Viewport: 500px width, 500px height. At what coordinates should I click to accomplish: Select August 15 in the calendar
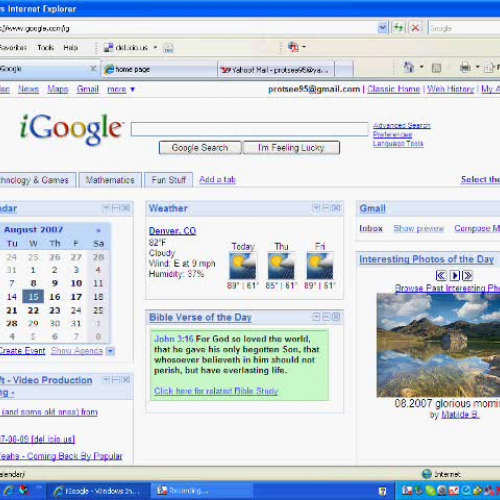tap(33, 297)
